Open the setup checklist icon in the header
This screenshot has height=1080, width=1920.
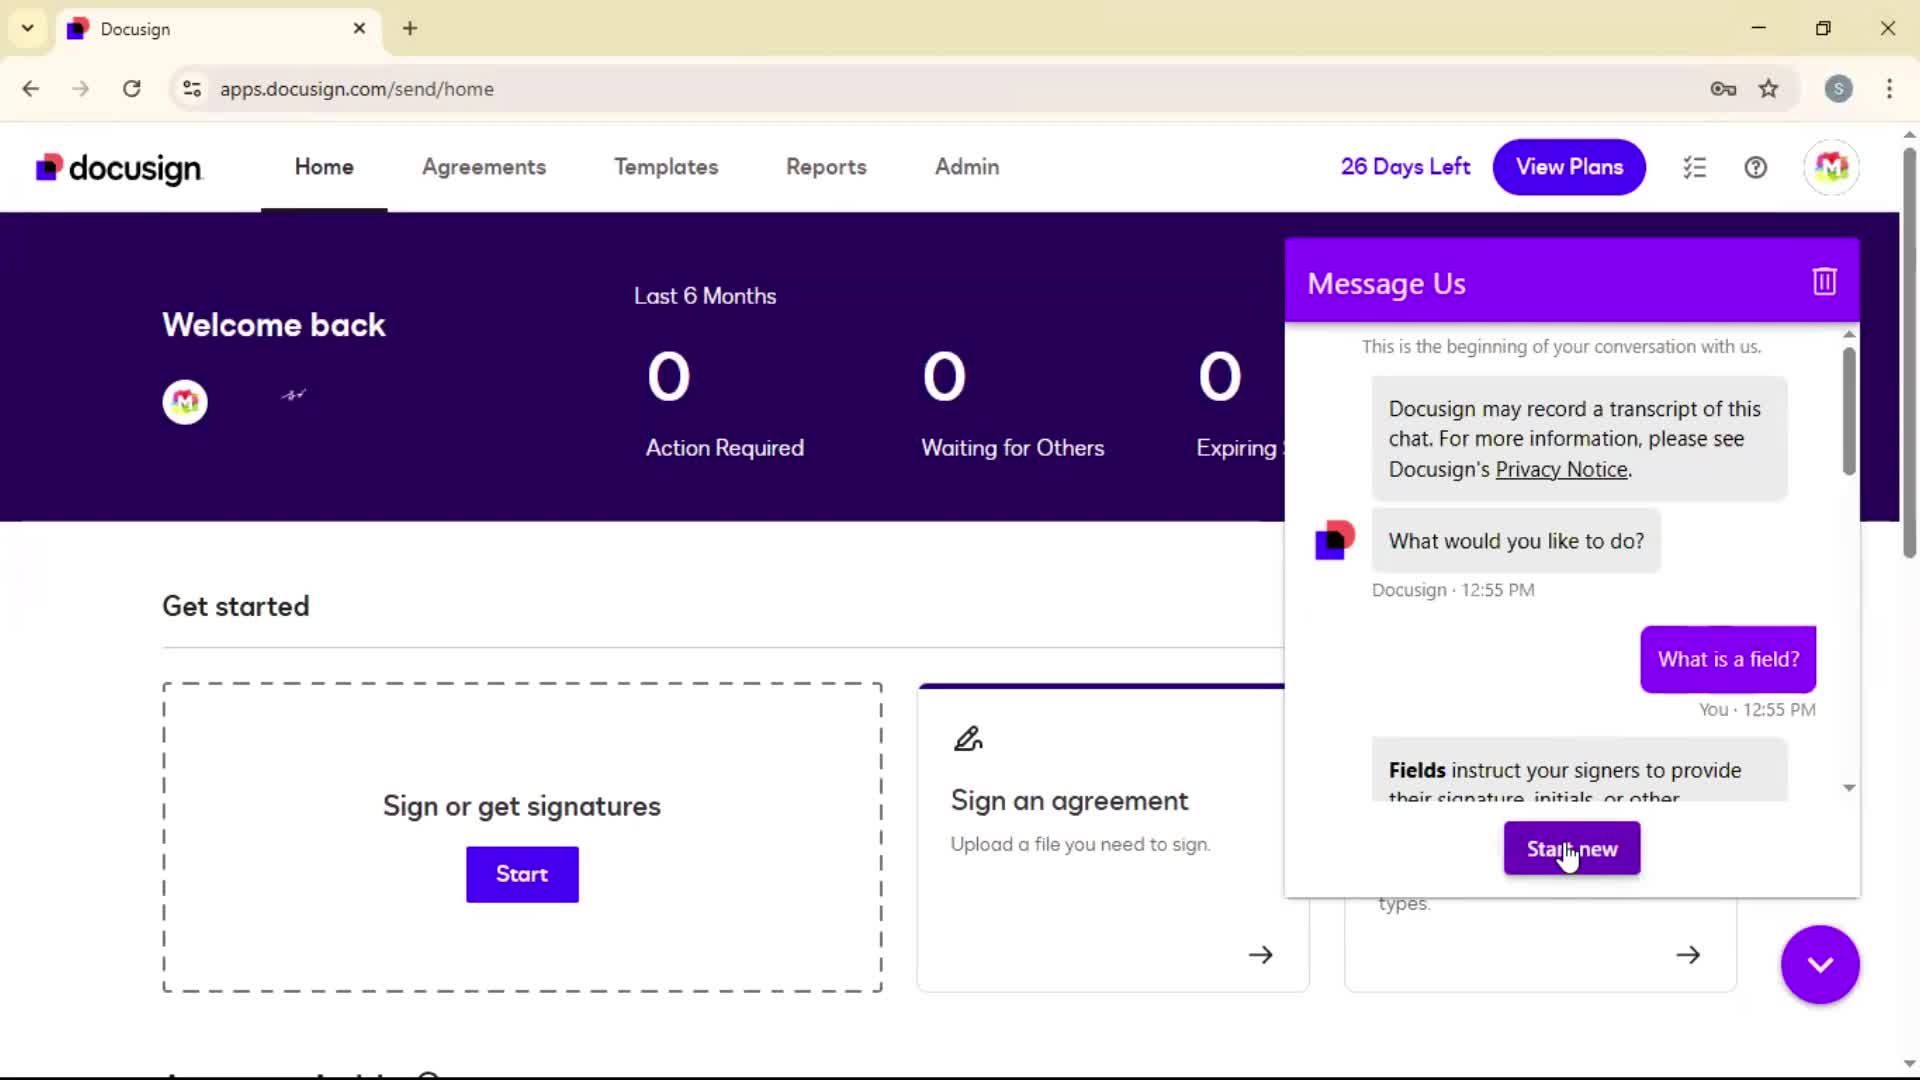coord(1694,168)
